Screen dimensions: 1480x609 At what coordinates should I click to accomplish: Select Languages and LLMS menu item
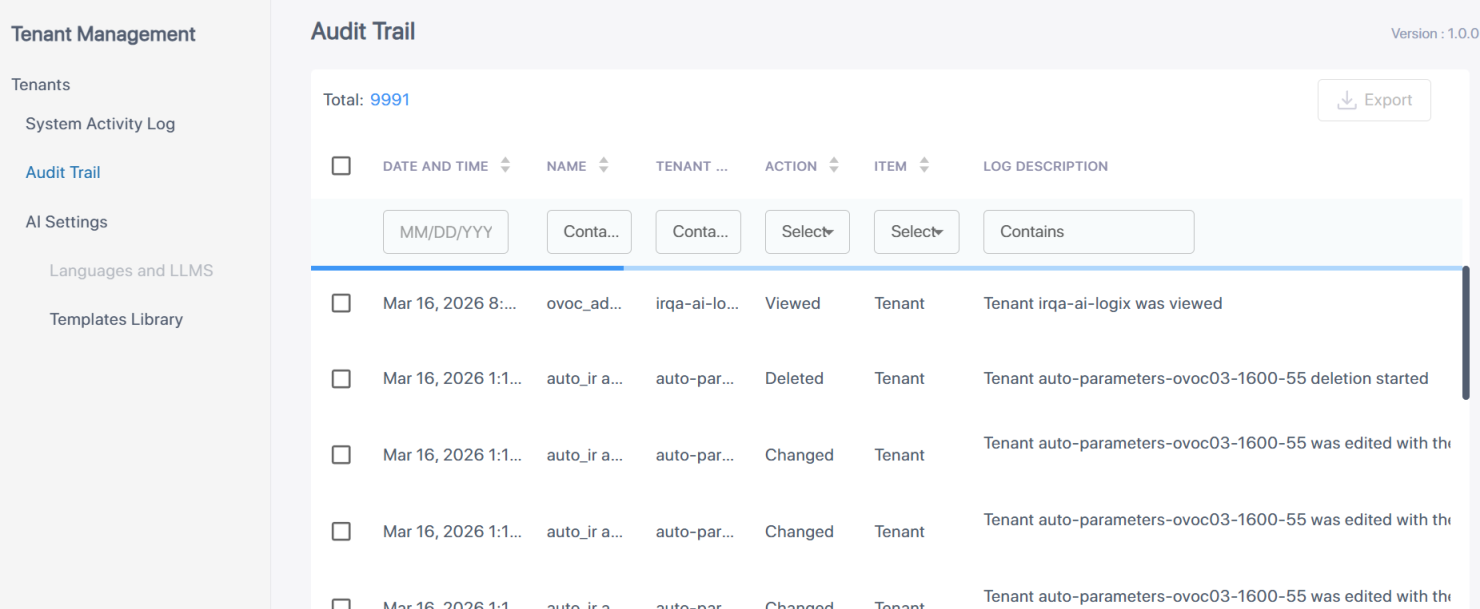click(x=131, y=270)
